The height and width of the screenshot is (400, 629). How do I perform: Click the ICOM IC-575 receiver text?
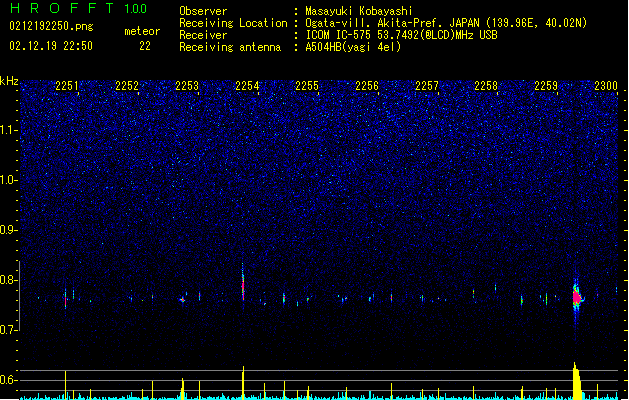pos(401,35)
